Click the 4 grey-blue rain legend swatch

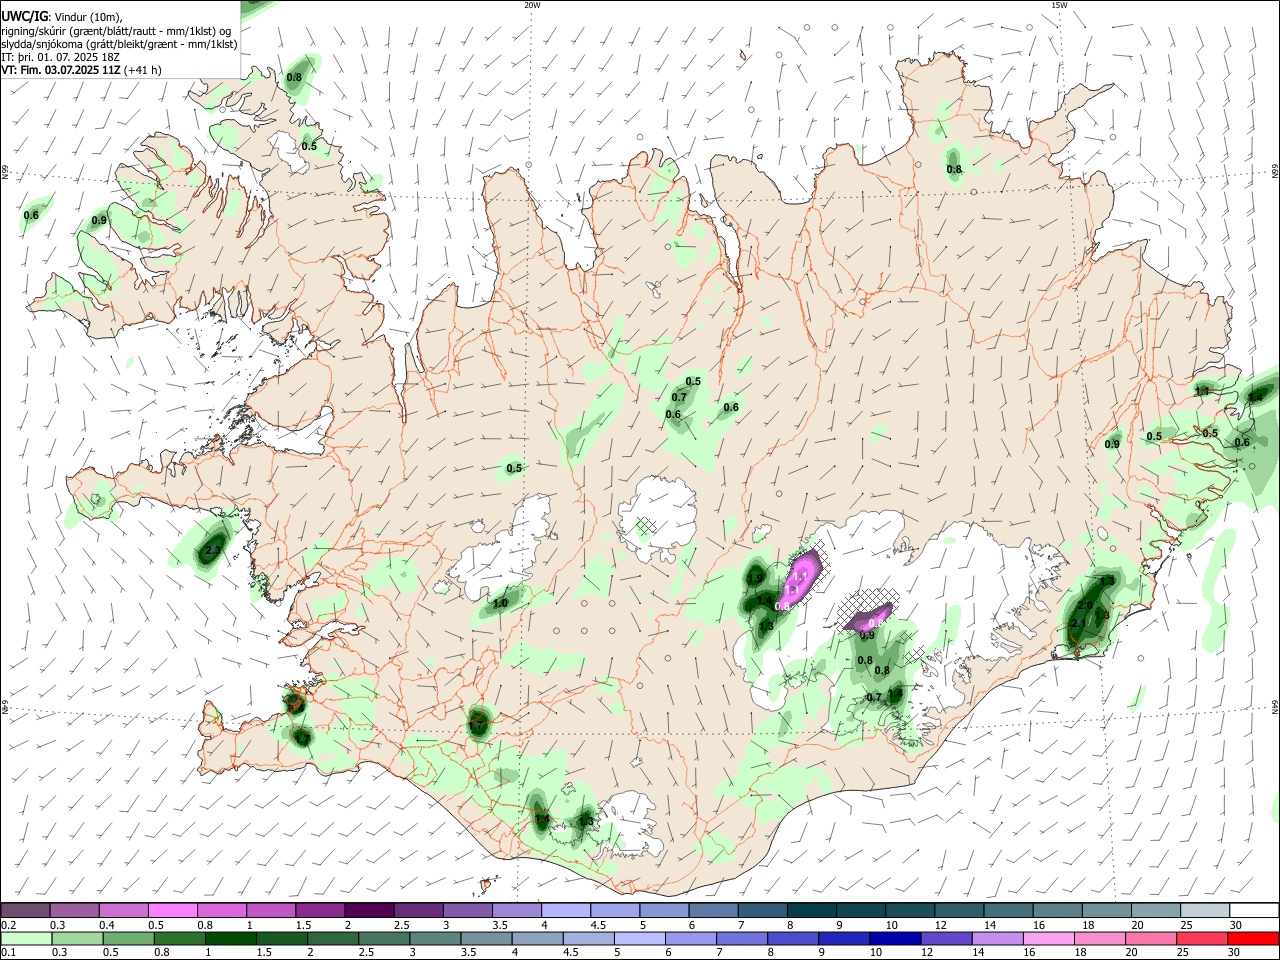click(537, 938)
